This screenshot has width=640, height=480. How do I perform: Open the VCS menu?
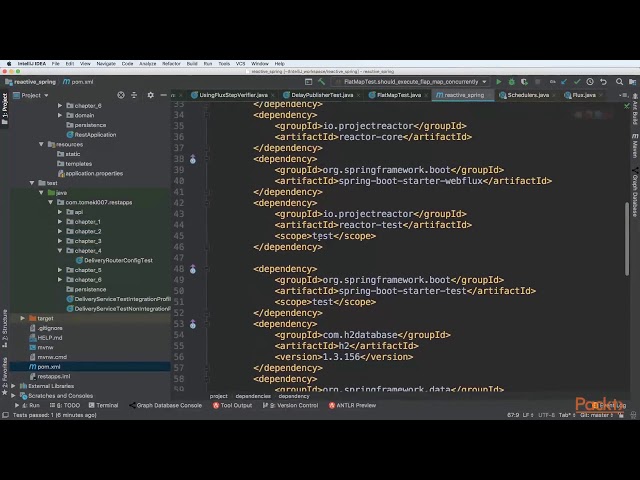[x=240, y=64]
